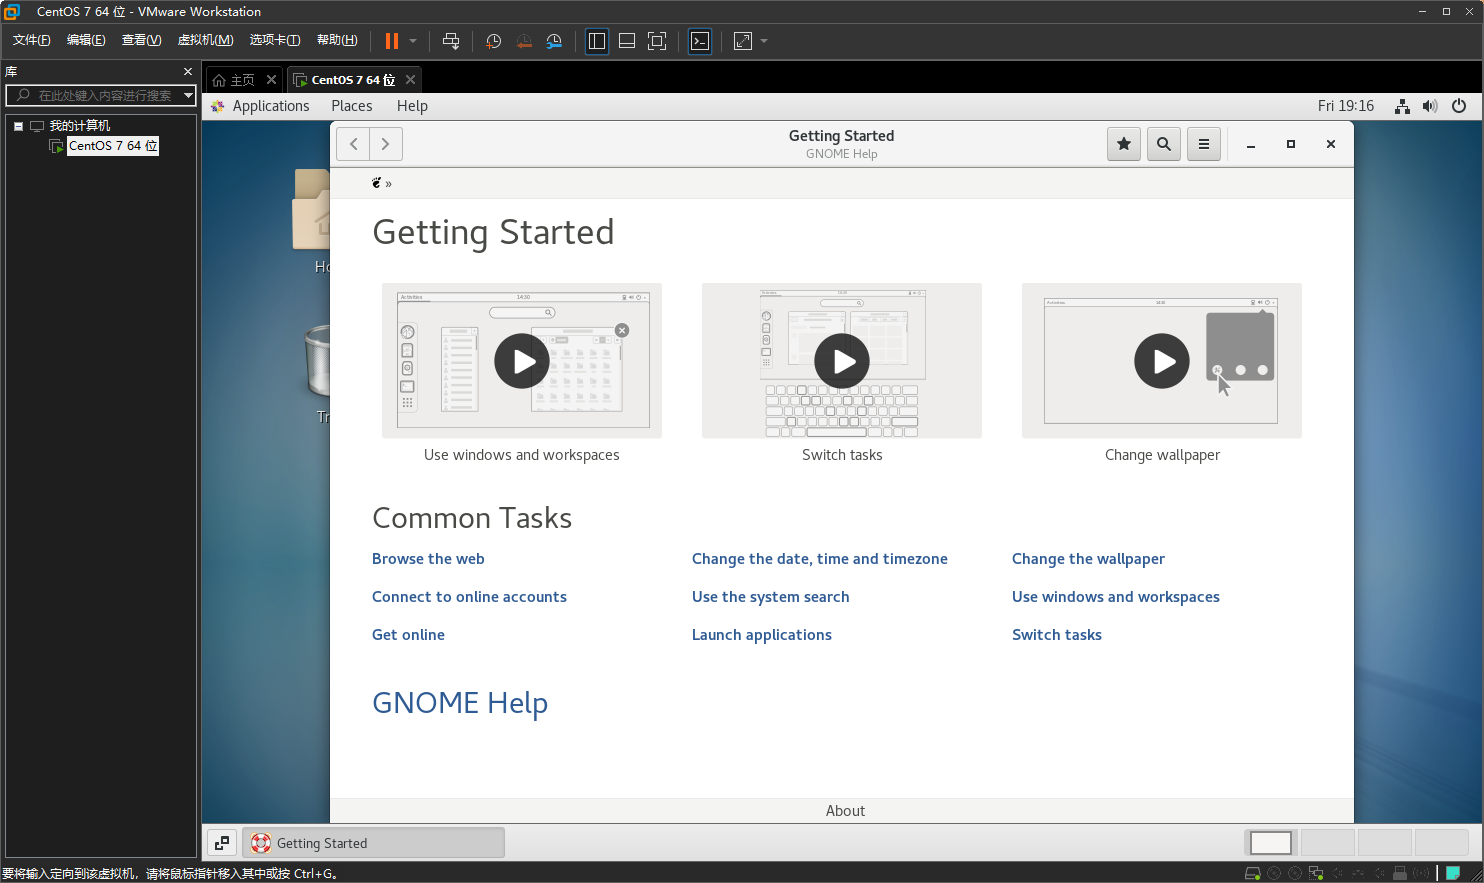Close the library panel with its X
Viewport: 1484px width, 883px height.
coord(188,72)
